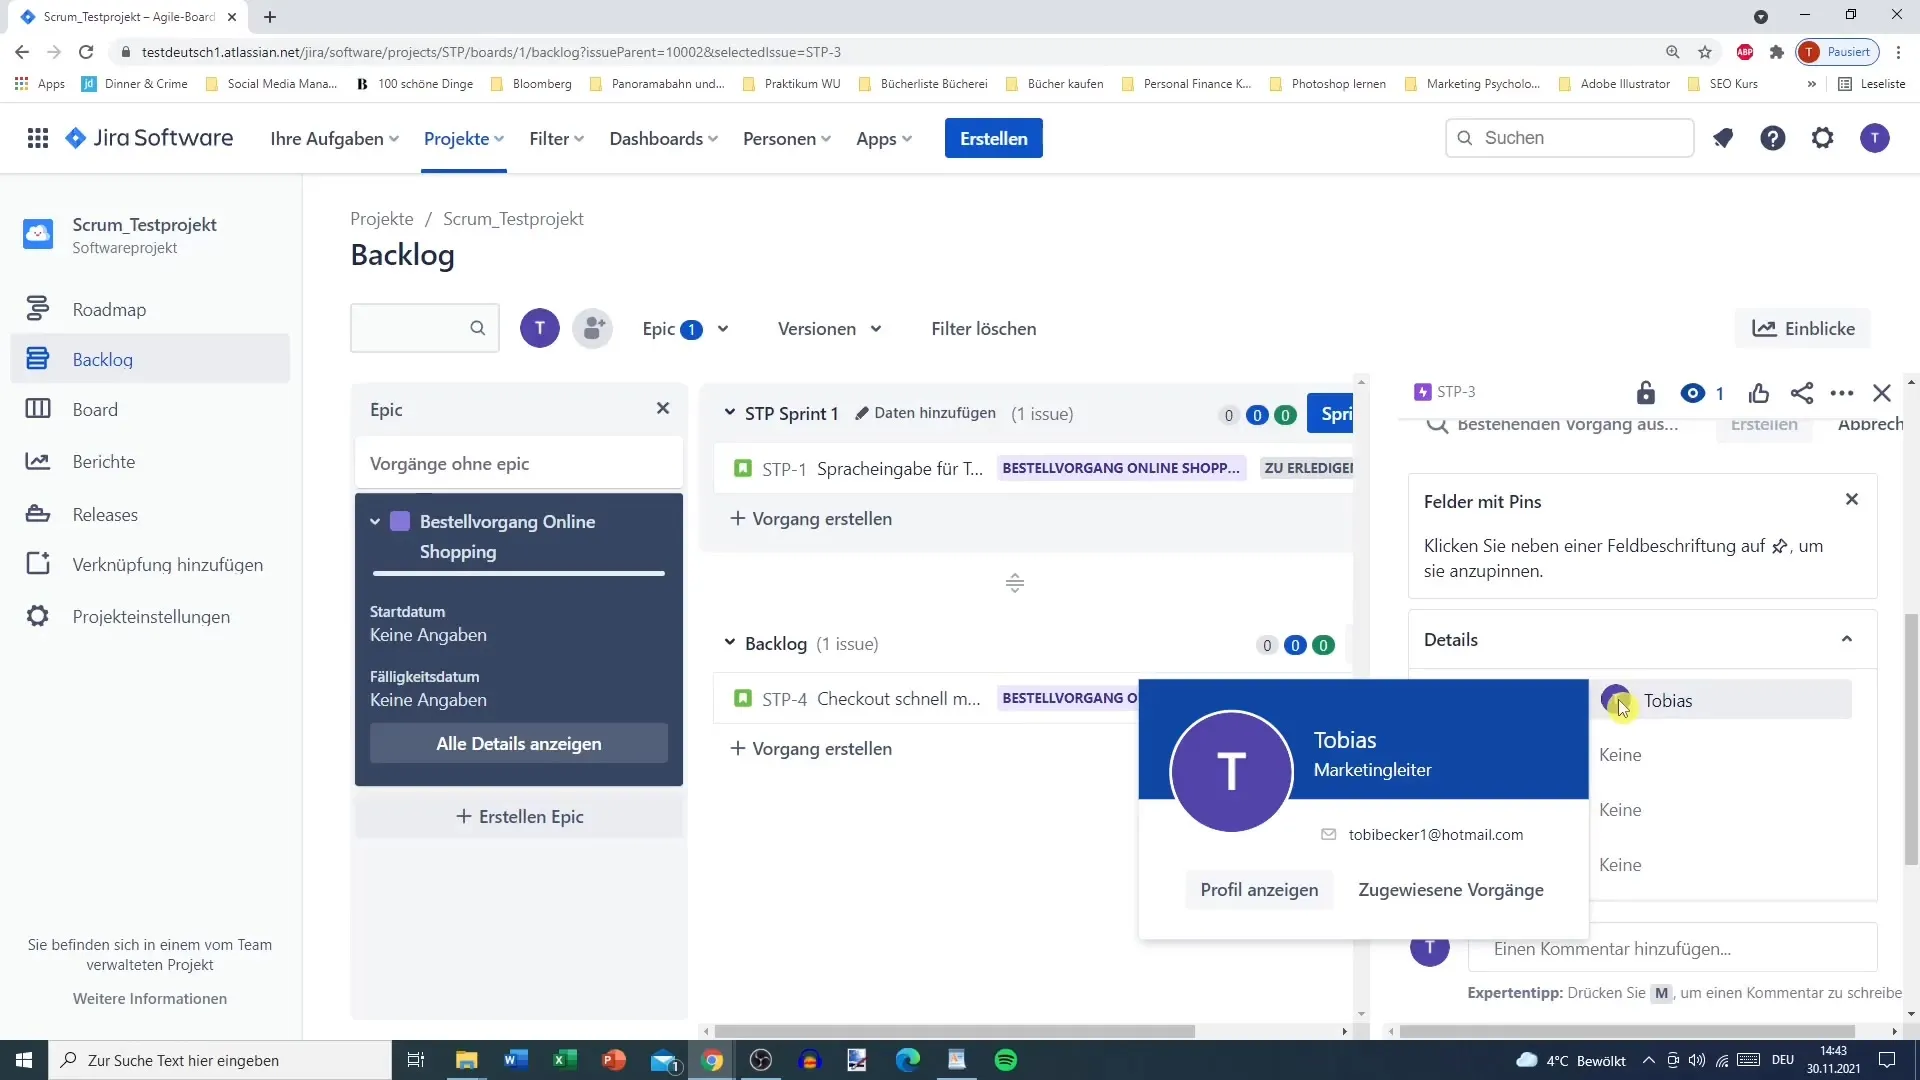Close the Epic panel
1920x1080 pixels.
pos(663,408)
